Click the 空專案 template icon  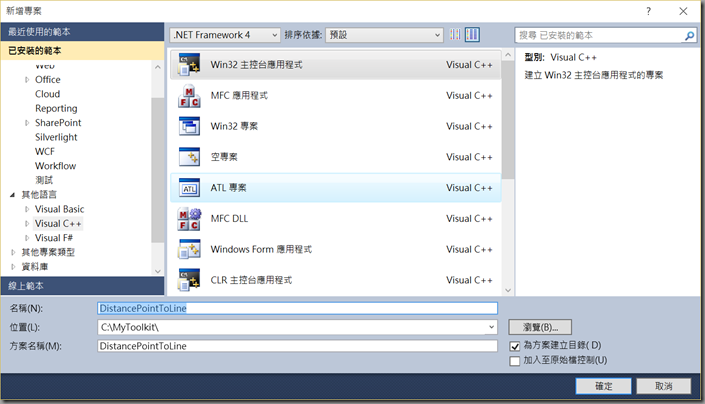189,157
